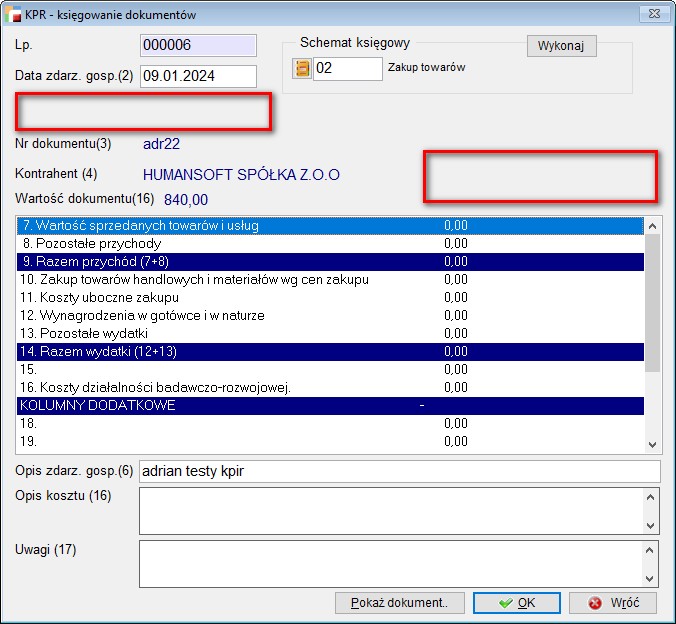Click the schemat księgowy lookup icon
Screen dimensions: 676x624
301,69
